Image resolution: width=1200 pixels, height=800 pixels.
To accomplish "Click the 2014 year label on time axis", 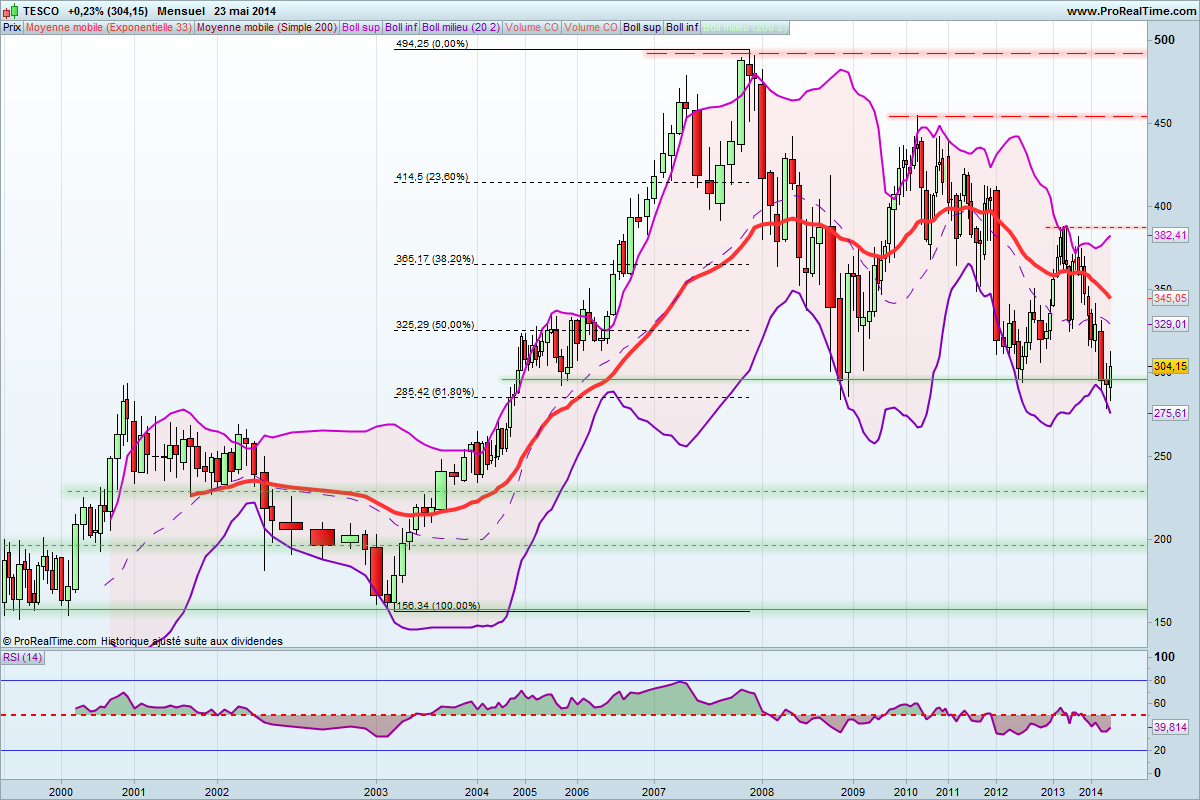I will (1093, 790).
